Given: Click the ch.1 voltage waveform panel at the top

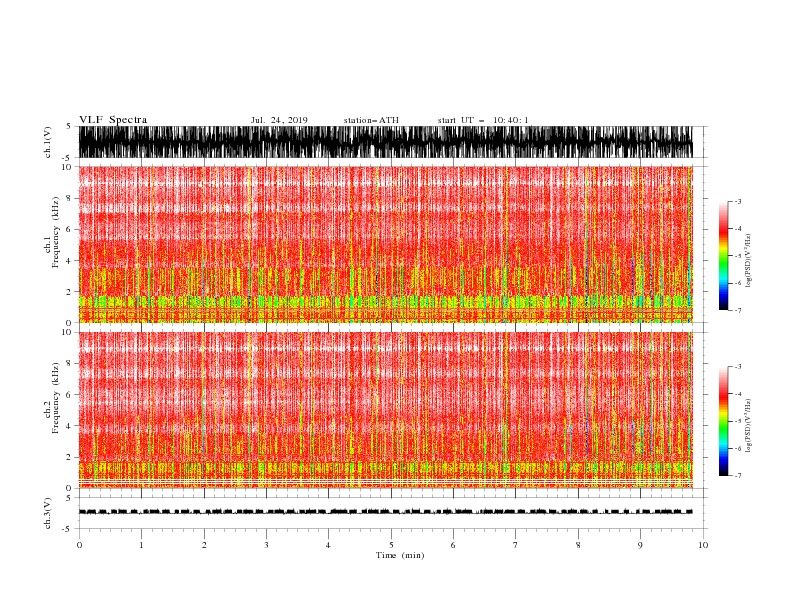Looking at the screenshot, I should (x=392, y=142).
